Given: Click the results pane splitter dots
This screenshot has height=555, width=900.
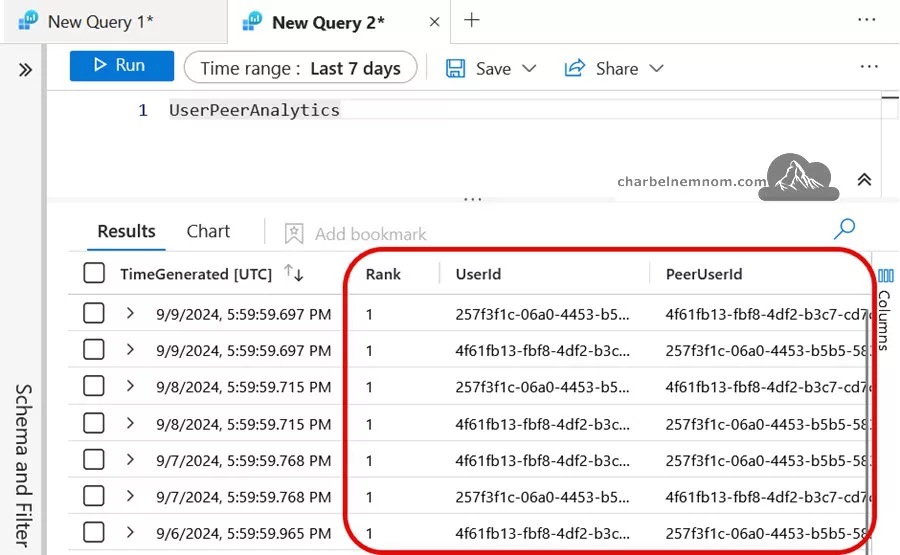Looking at the screenshot, I should [x=472, y=199].
